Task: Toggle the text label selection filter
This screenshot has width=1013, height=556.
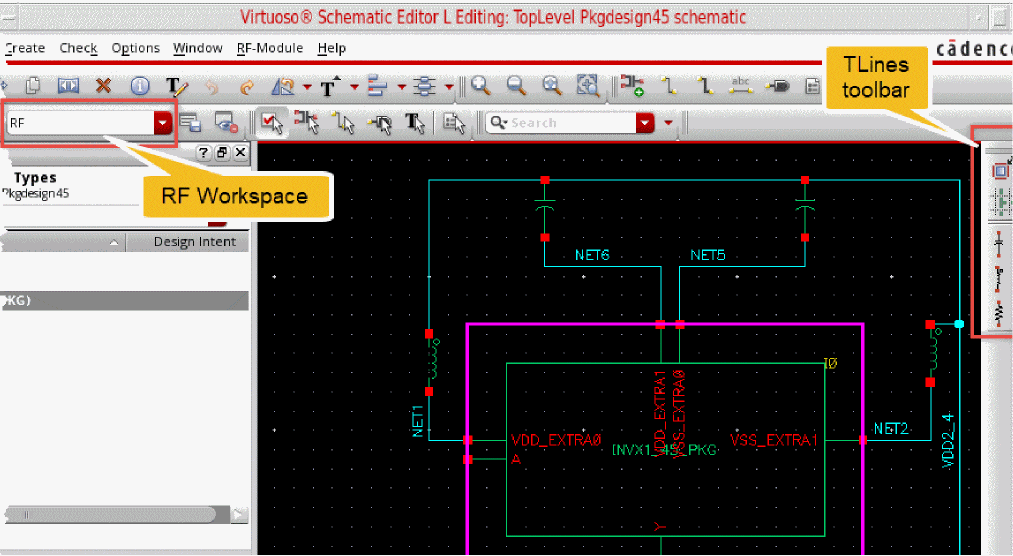Action: [414, 122]
